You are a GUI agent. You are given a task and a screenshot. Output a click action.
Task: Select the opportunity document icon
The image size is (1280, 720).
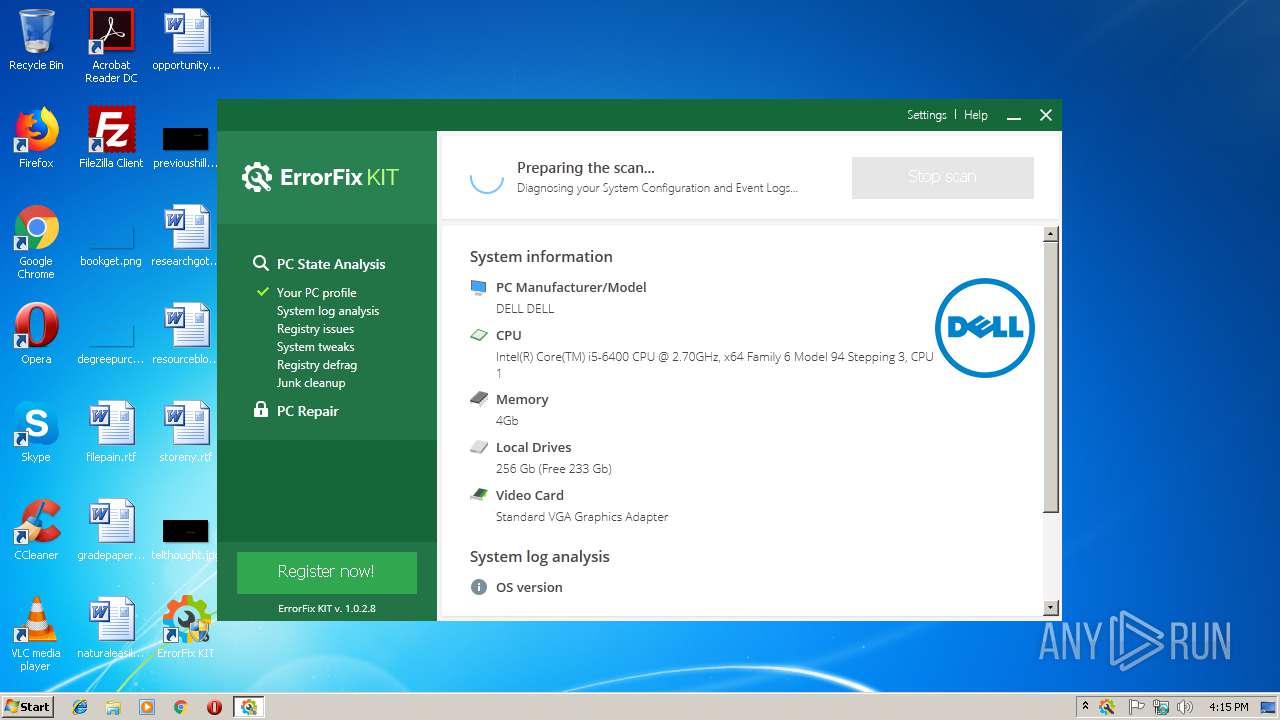pos(186,40)
